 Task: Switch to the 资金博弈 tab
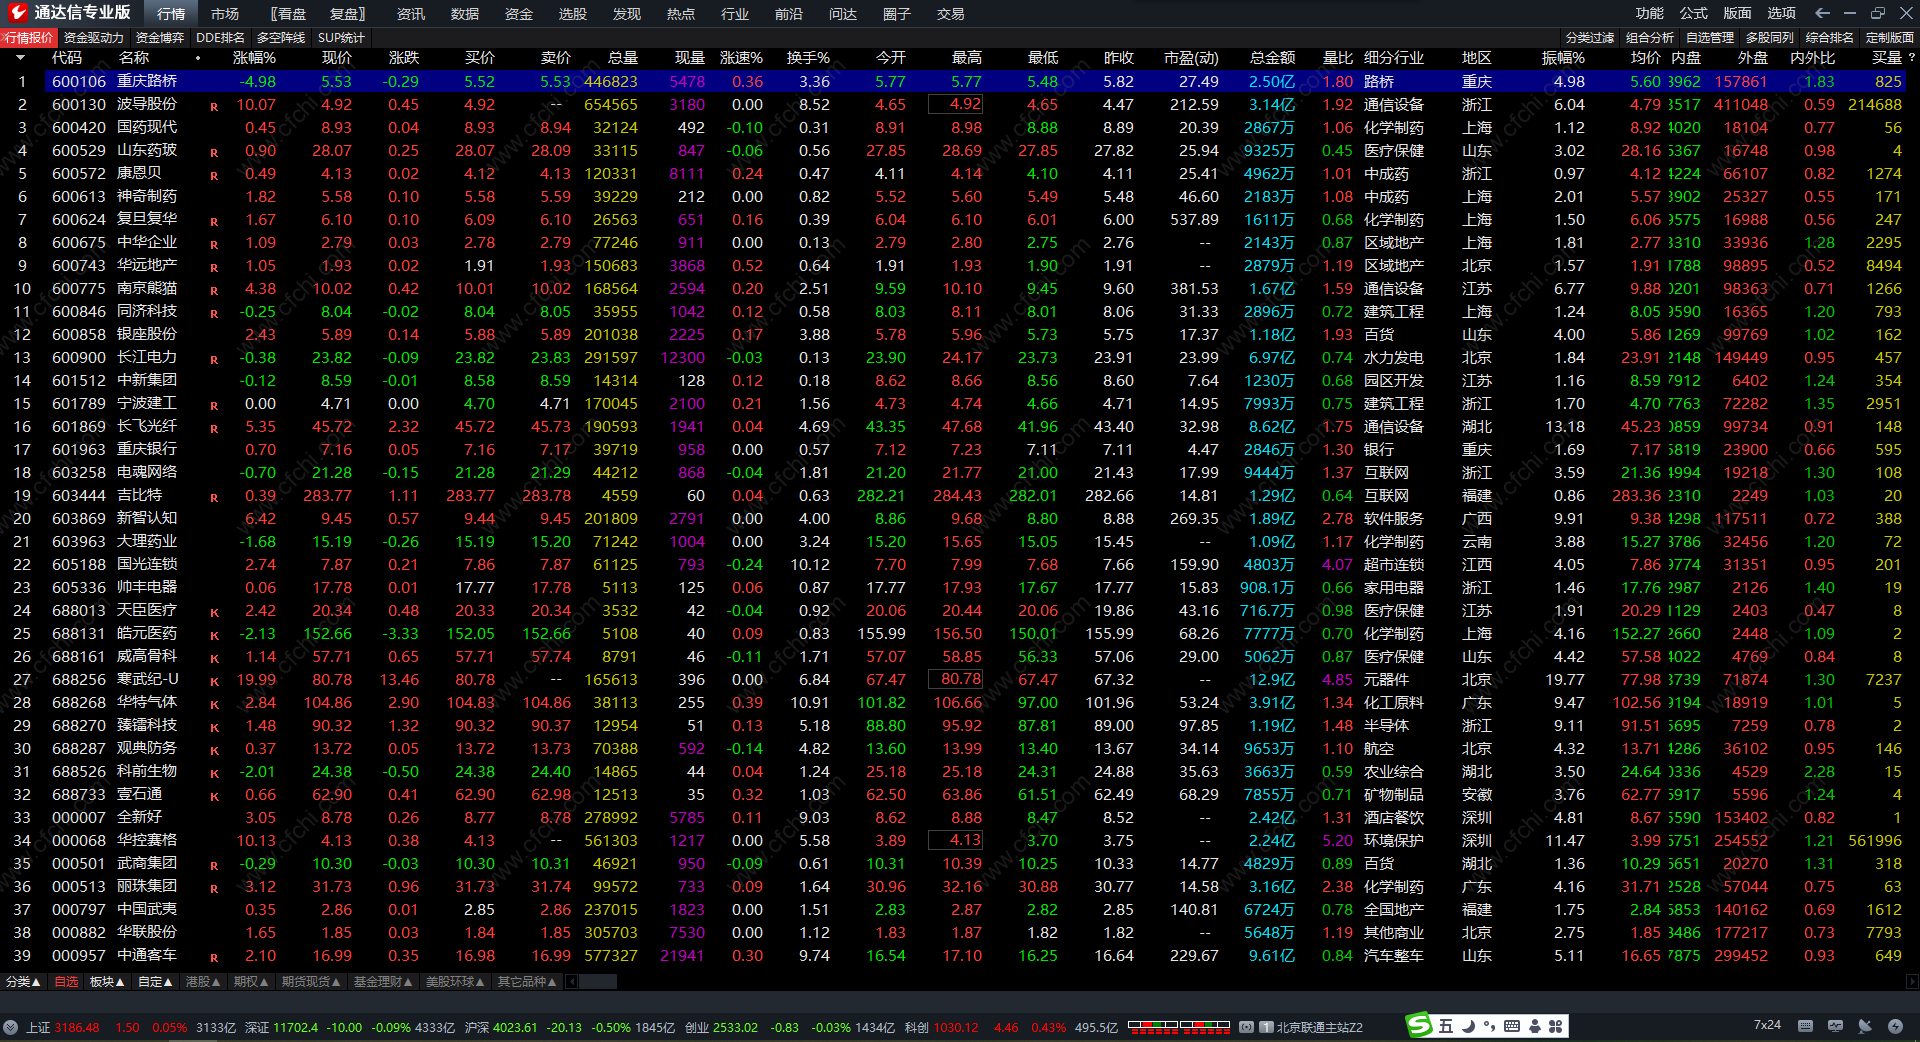pos(160,38)
